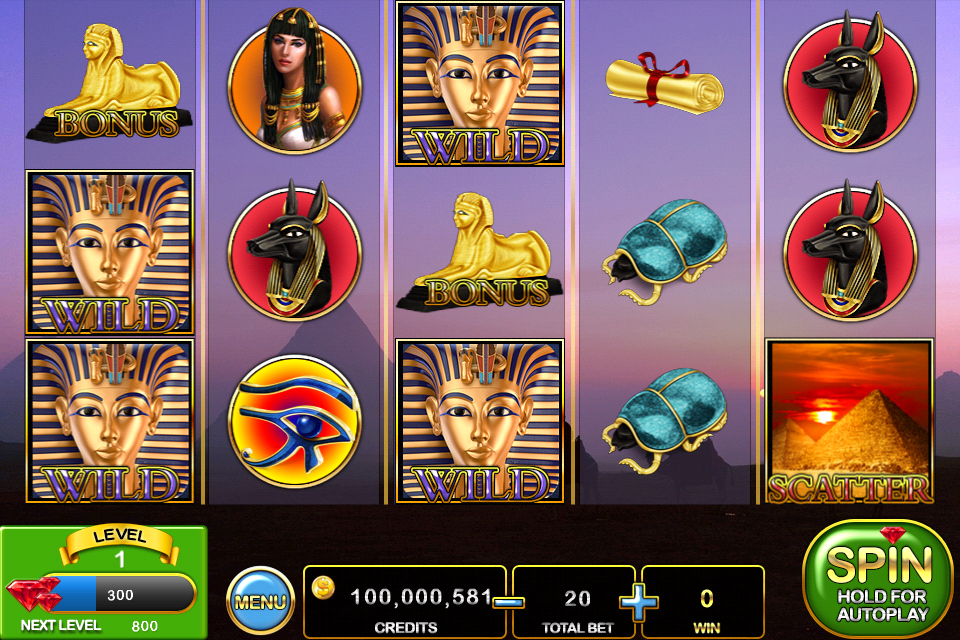
Task: Click the top pharaoh WILD on third reel
Action: [480, 83]
